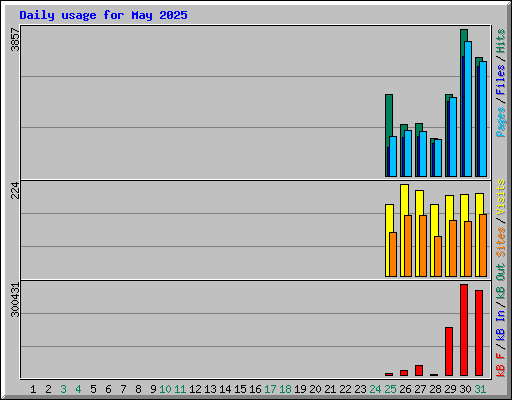Click the orange 'Sites' legend label
This screenshot has width=512, height=400.
(x=501, y=242)
